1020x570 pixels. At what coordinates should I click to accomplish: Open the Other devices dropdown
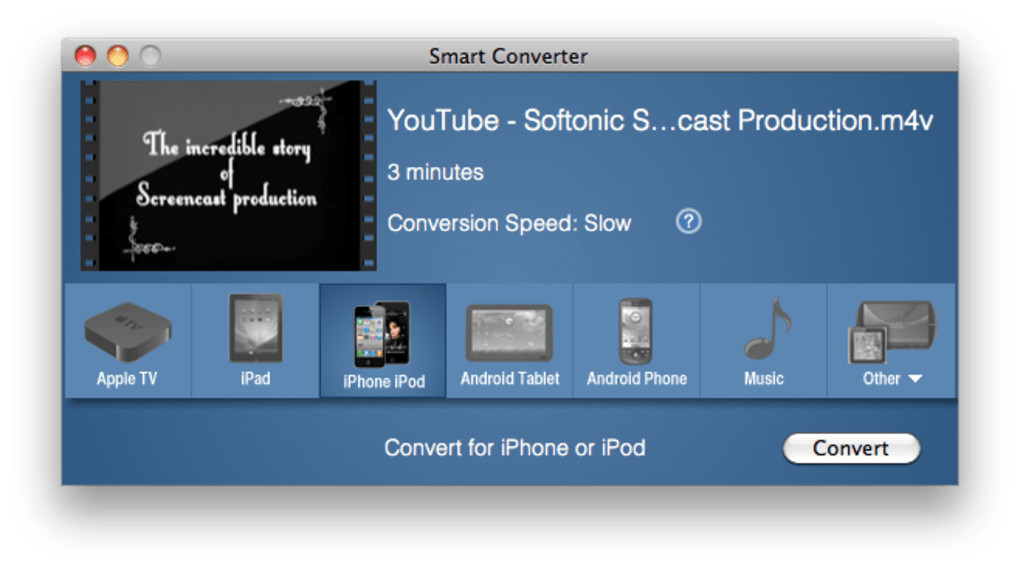(891, 341)
